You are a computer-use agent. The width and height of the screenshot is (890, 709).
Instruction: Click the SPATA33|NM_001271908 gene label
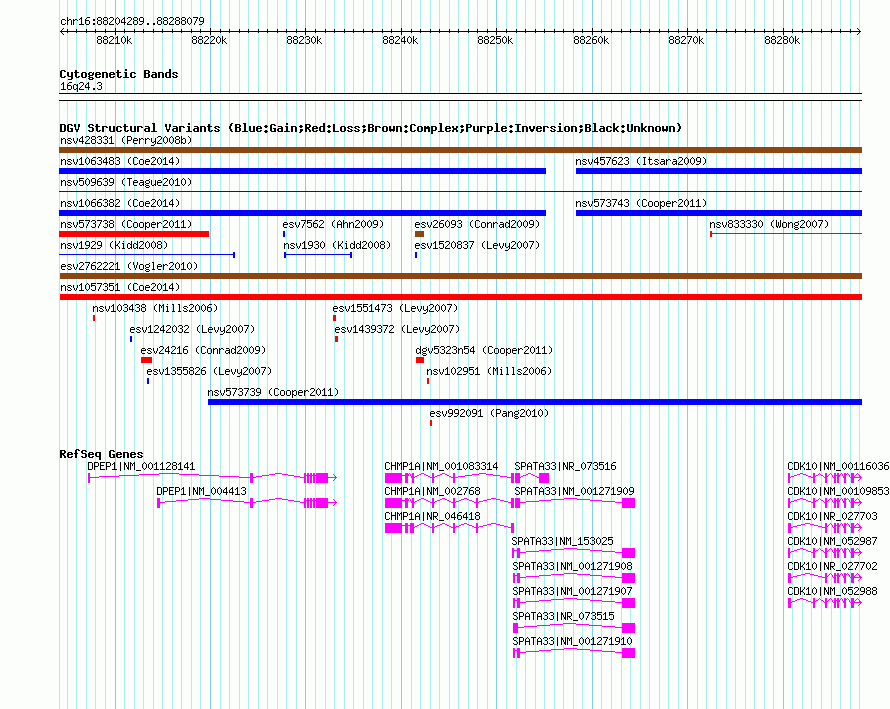click(572, 566)
